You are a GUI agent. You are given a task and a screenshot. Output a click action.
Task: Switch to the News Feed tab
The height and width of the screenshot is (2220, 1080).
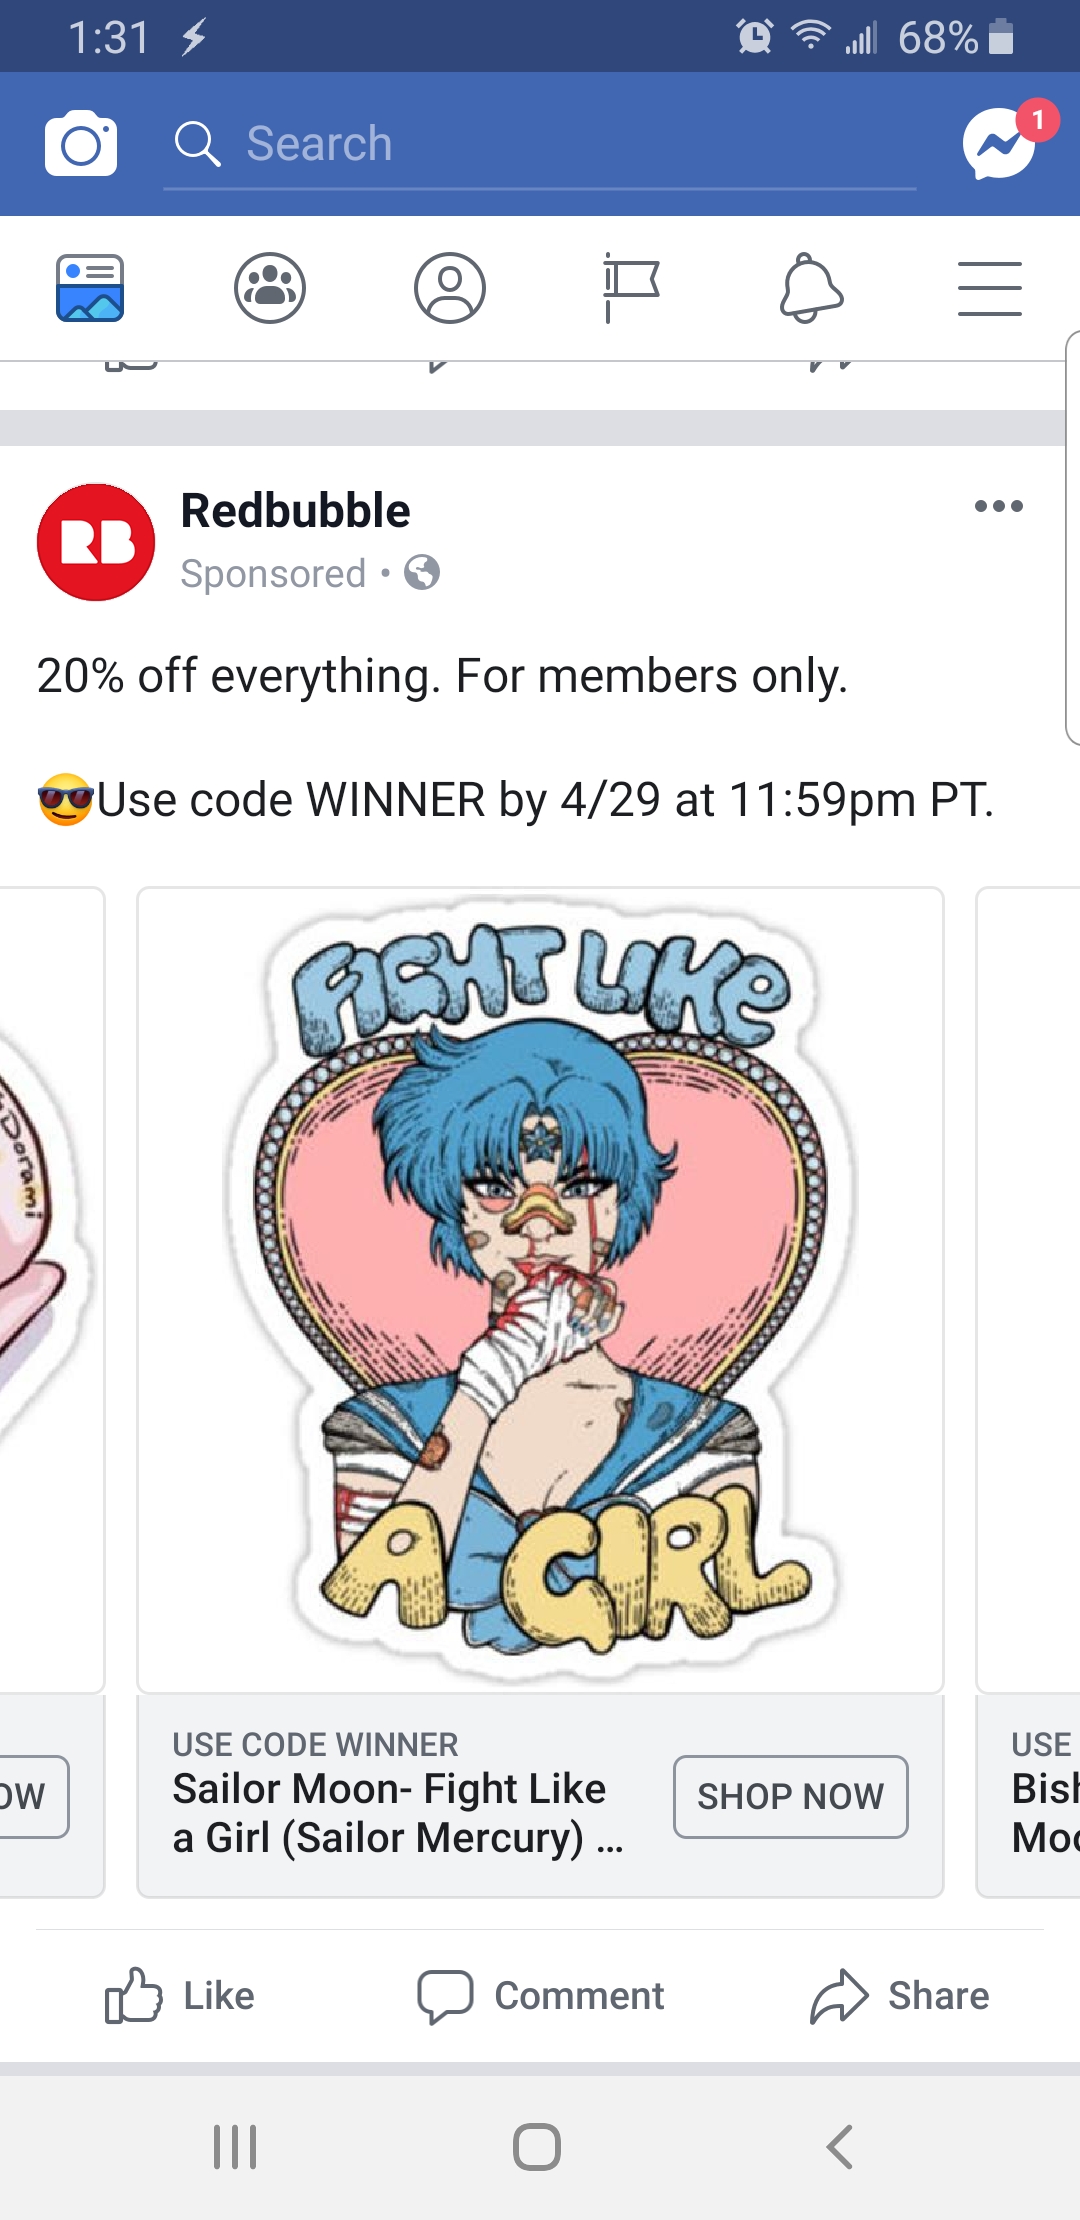coord(90,288)
